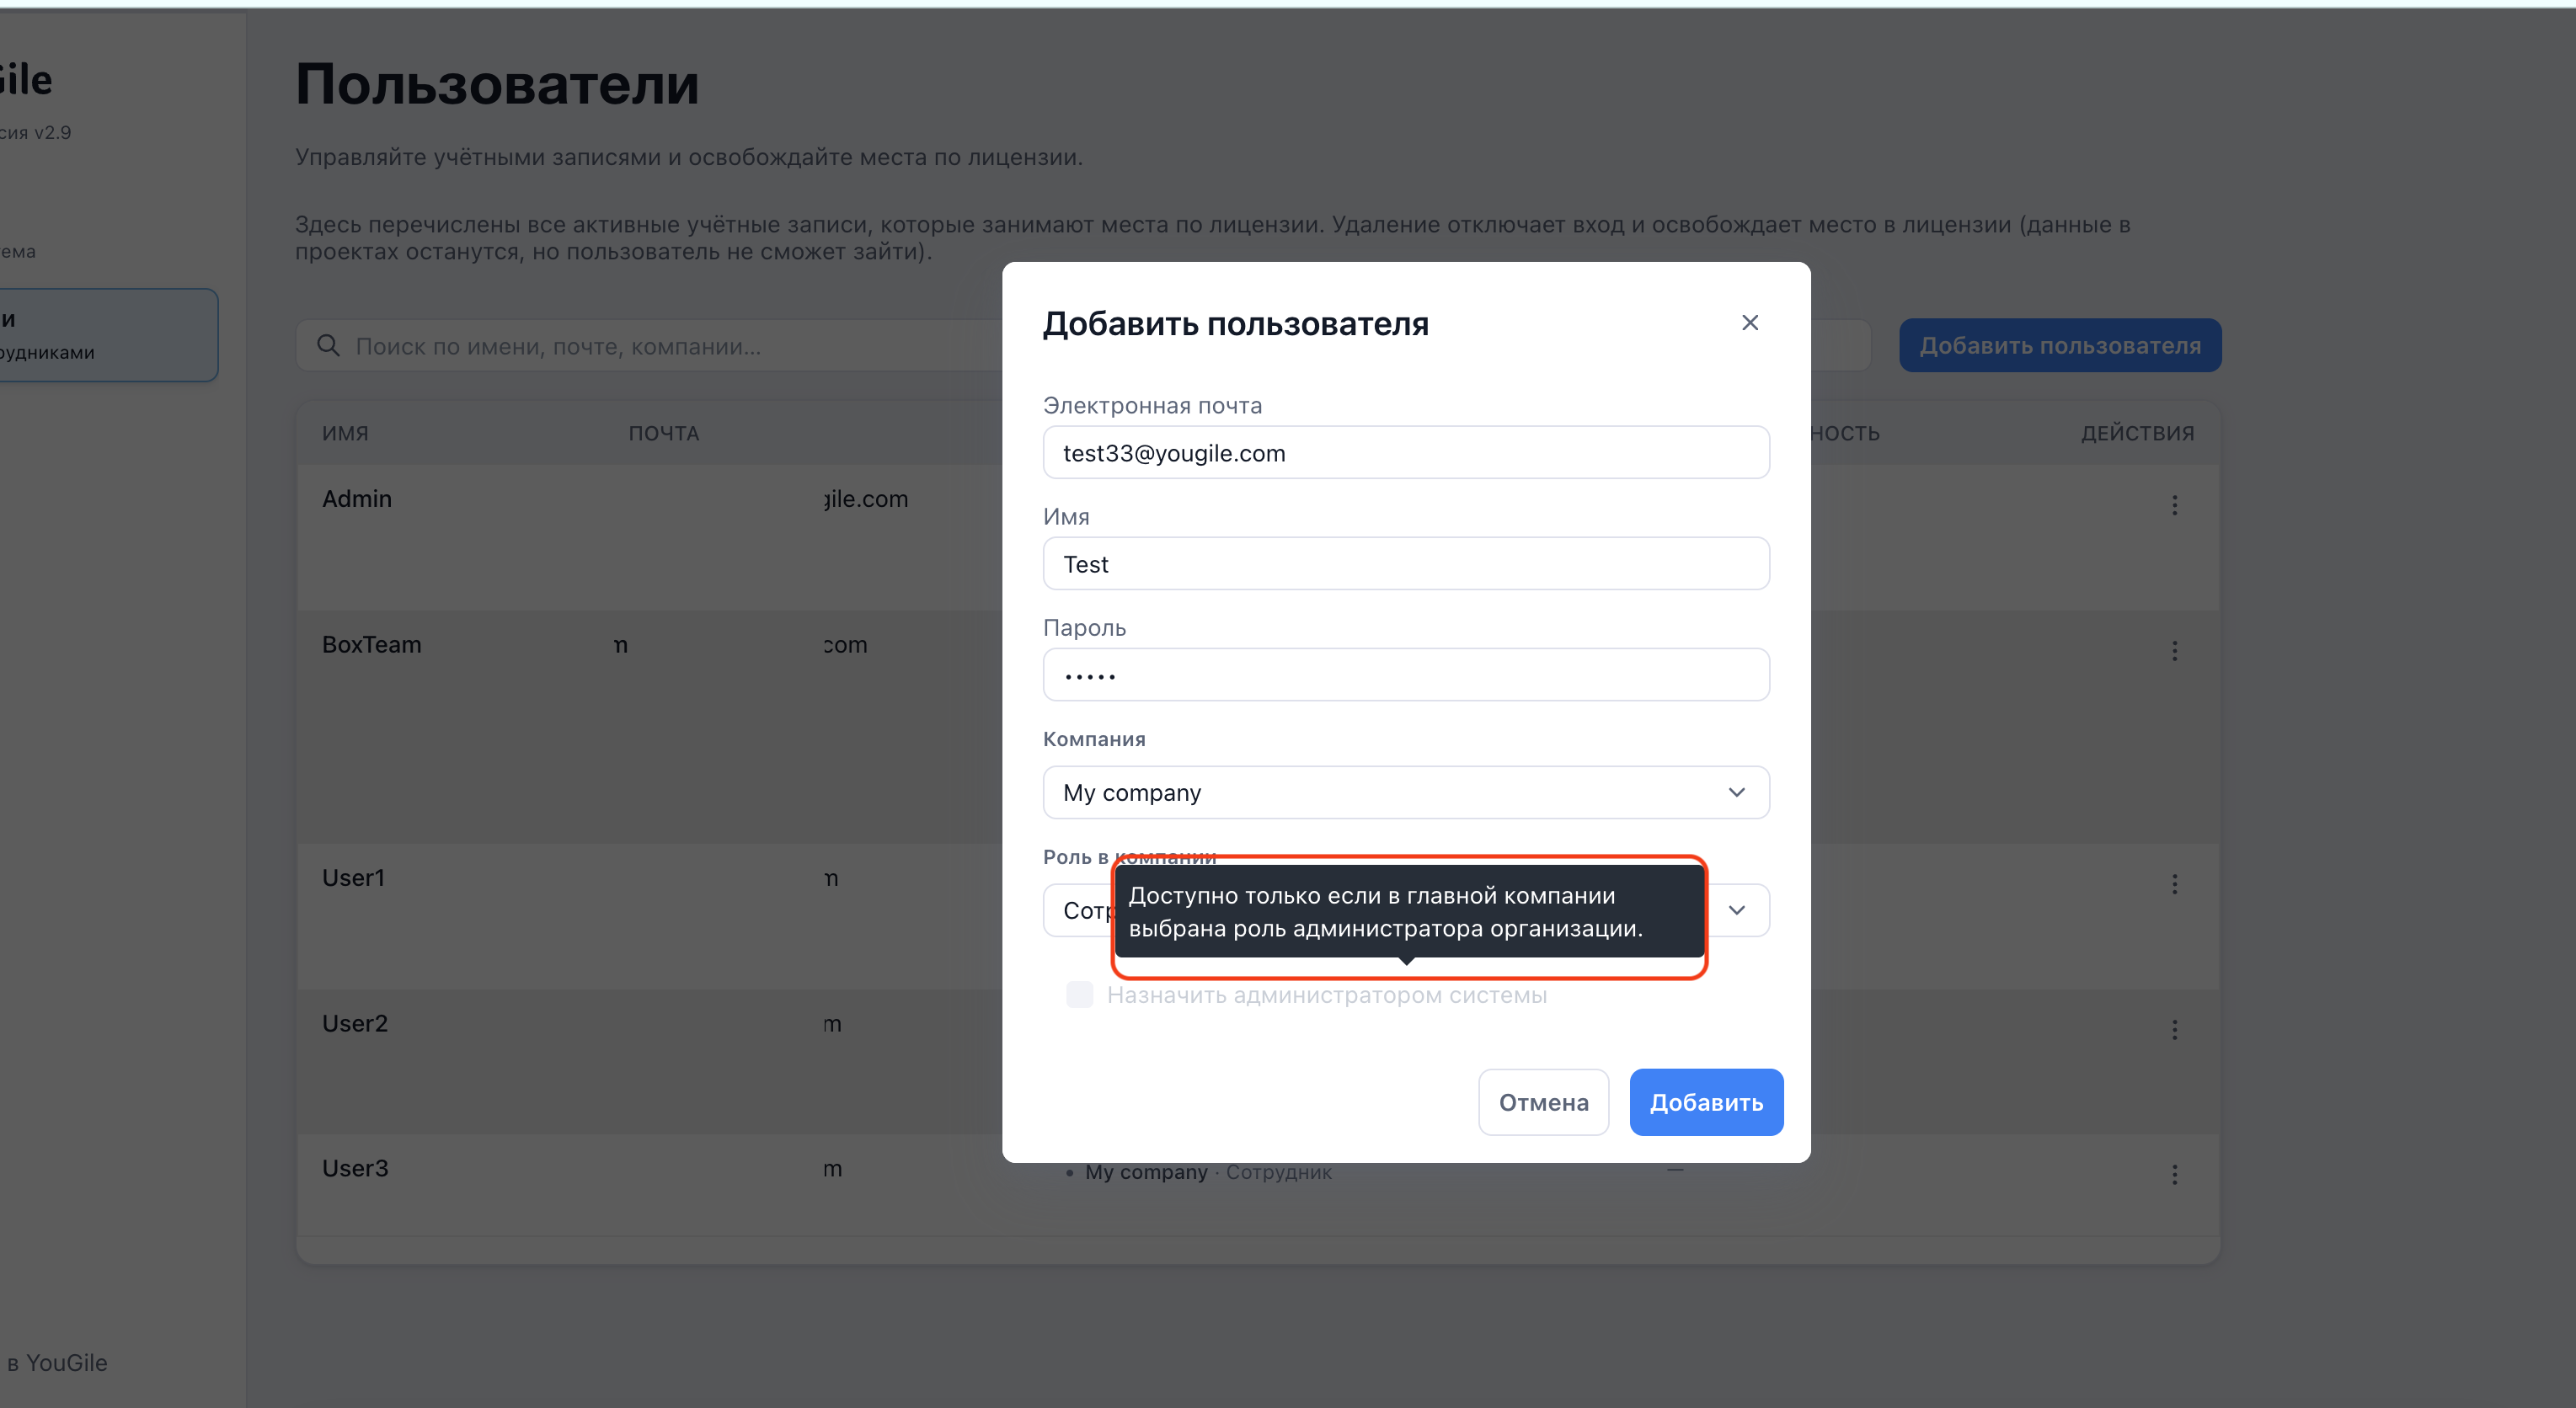Viewport: 2576px width, 1408px height.
Task: Click the version v2.9 label
Action: [36, 132]
